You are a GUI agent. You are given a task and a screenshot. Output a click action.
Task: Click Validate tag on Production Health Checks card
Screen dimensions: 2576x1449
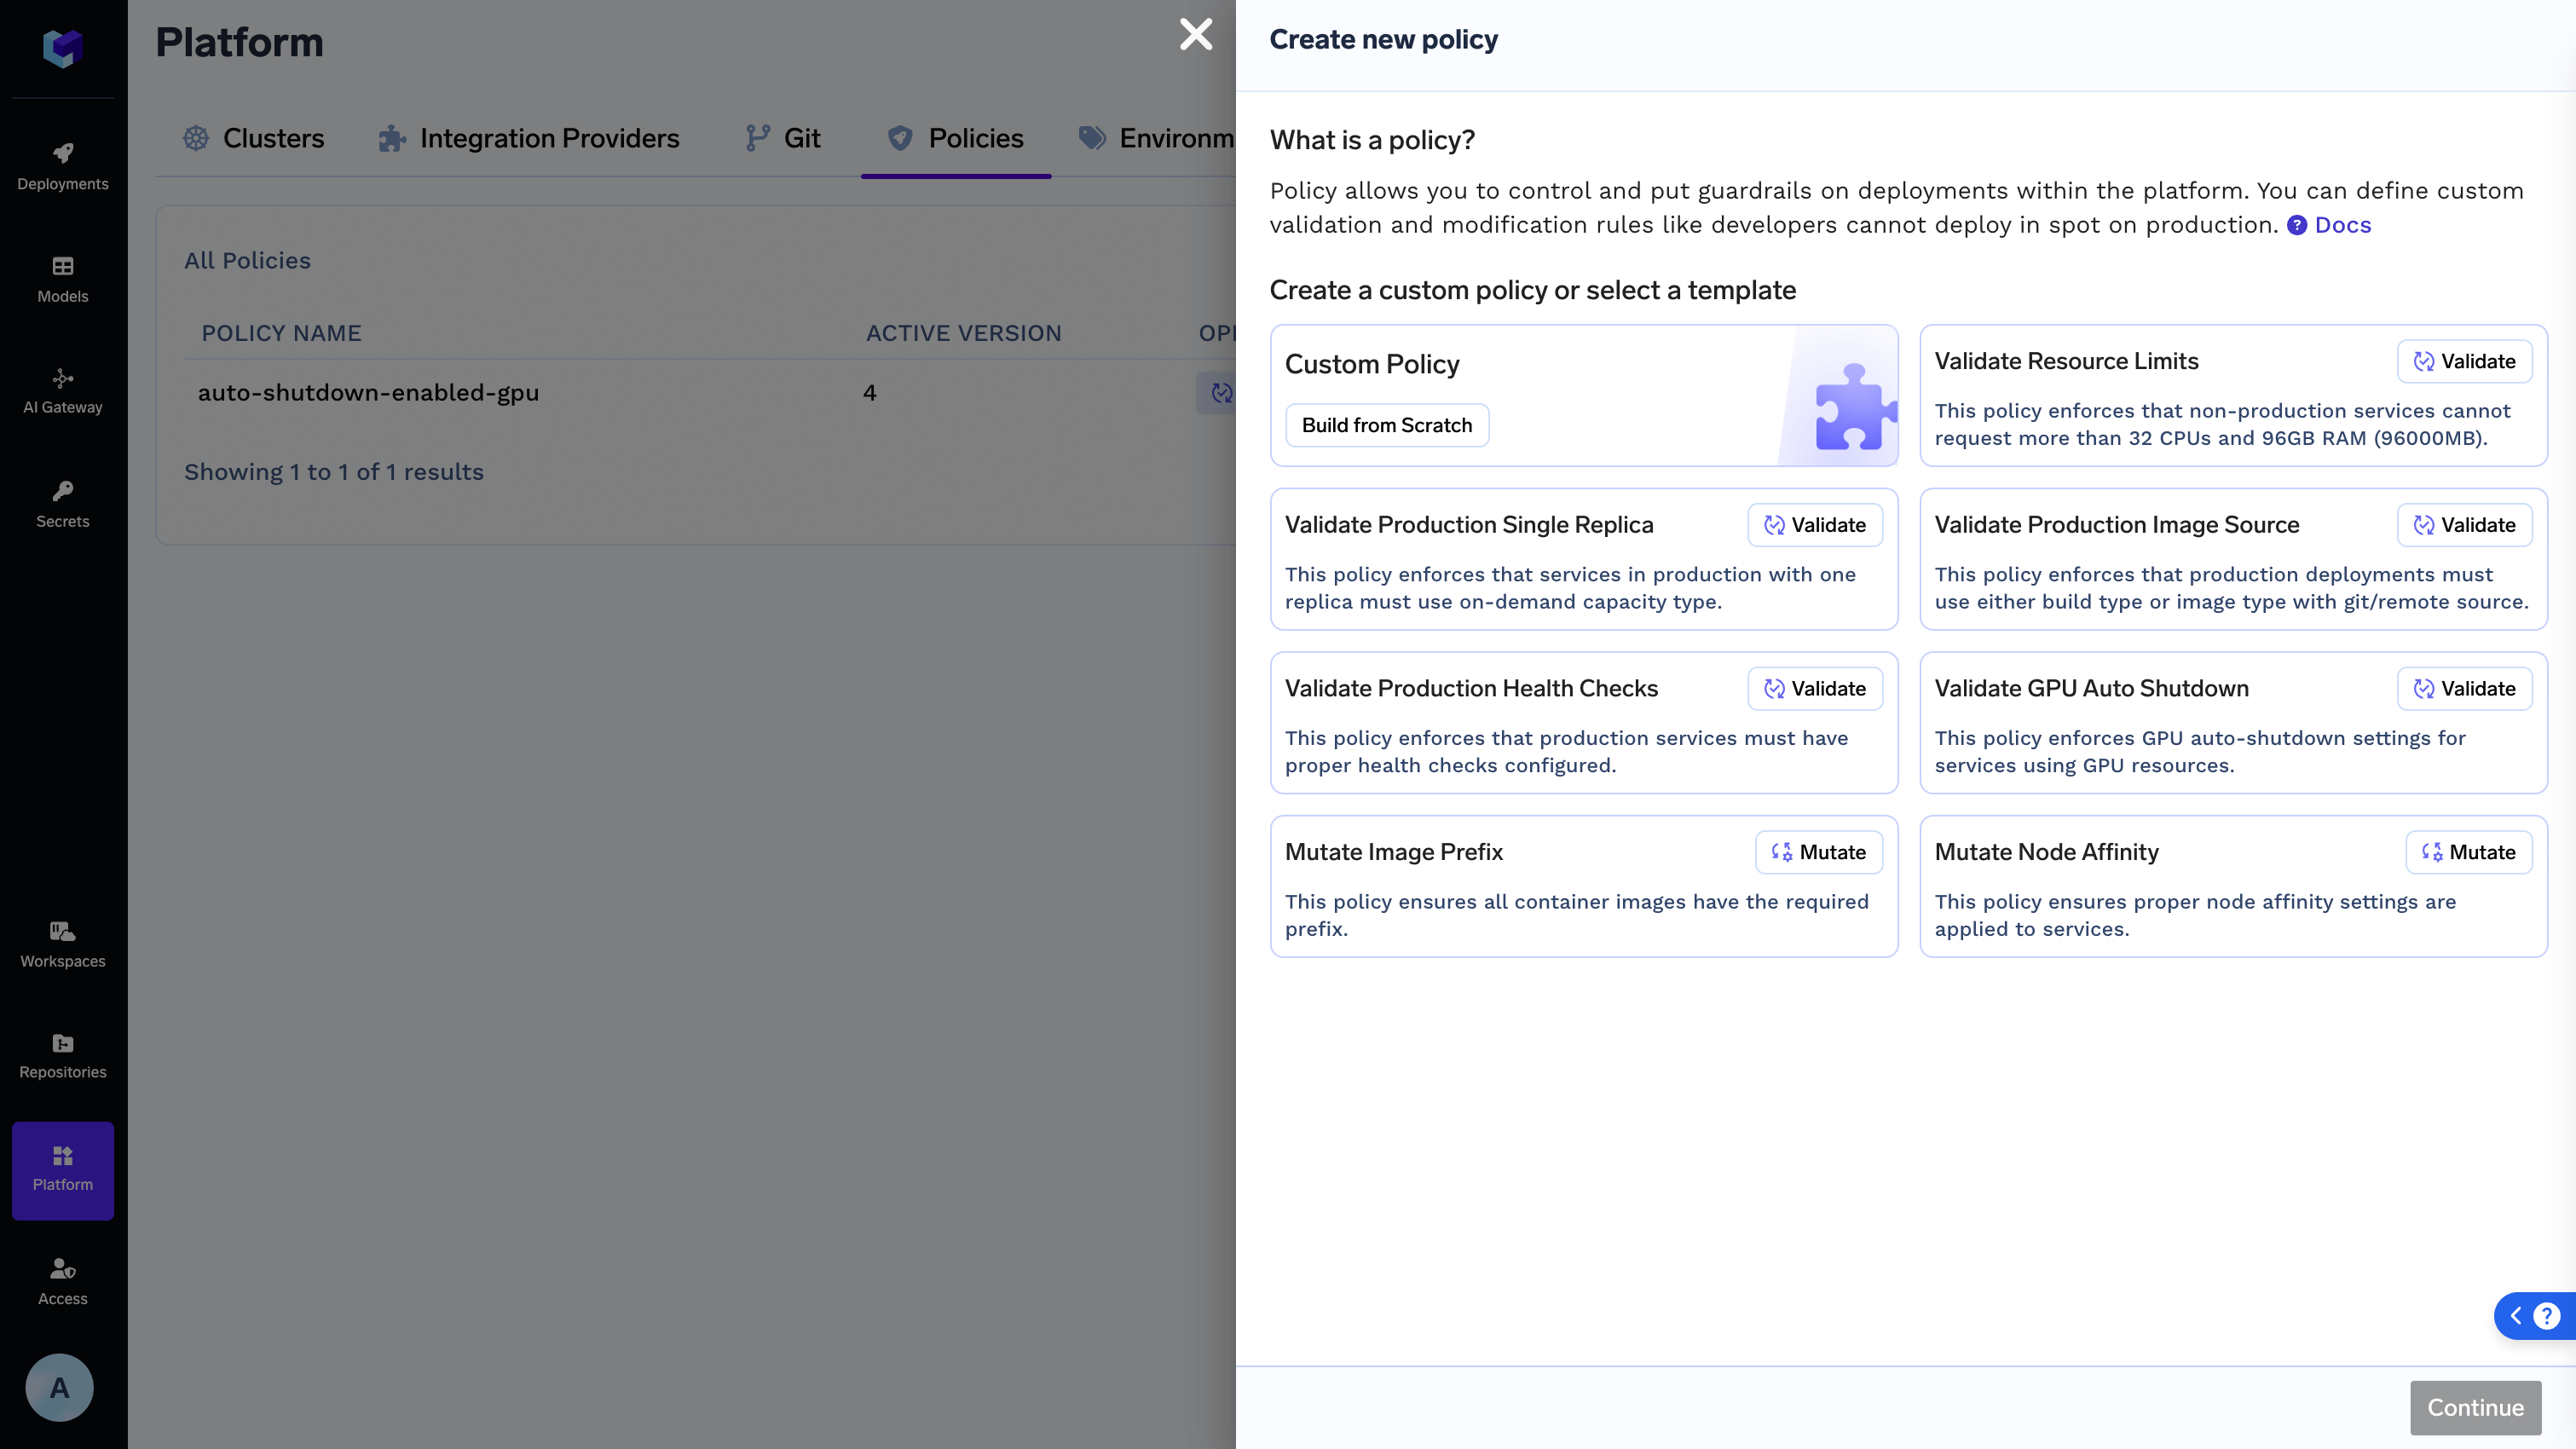[x=1814, y=688]
